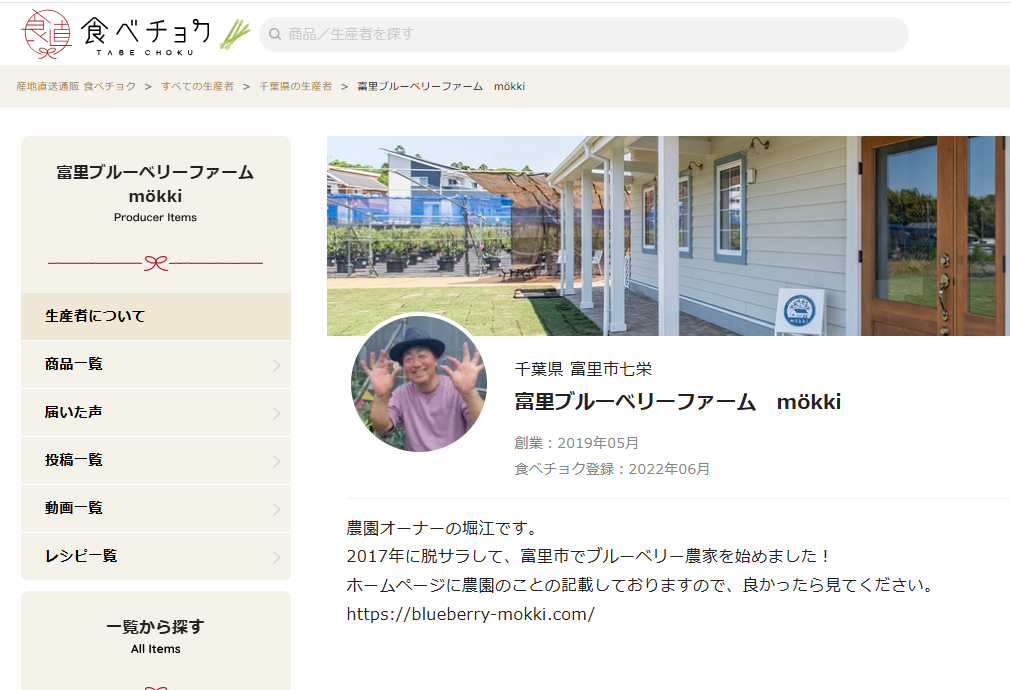Open 投稿一覧 in the sidebar menu

click(x=74, y=460)
